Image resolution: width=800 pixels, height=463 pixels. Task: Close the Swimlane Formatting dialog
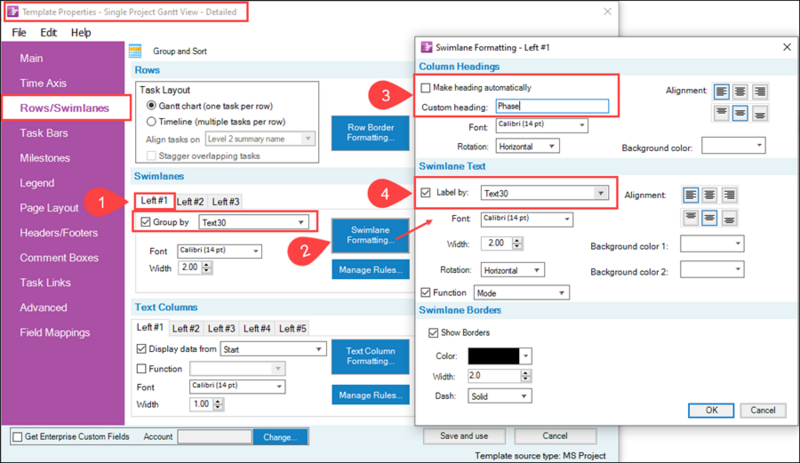click(787, 47)
